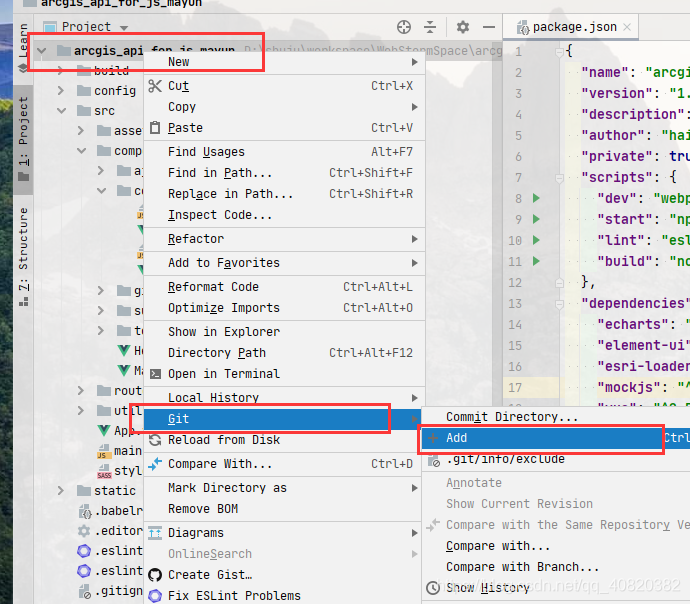690x604 pixels.
Task: Choose Compare with Branch...
Action: click(x=556, y=567)
